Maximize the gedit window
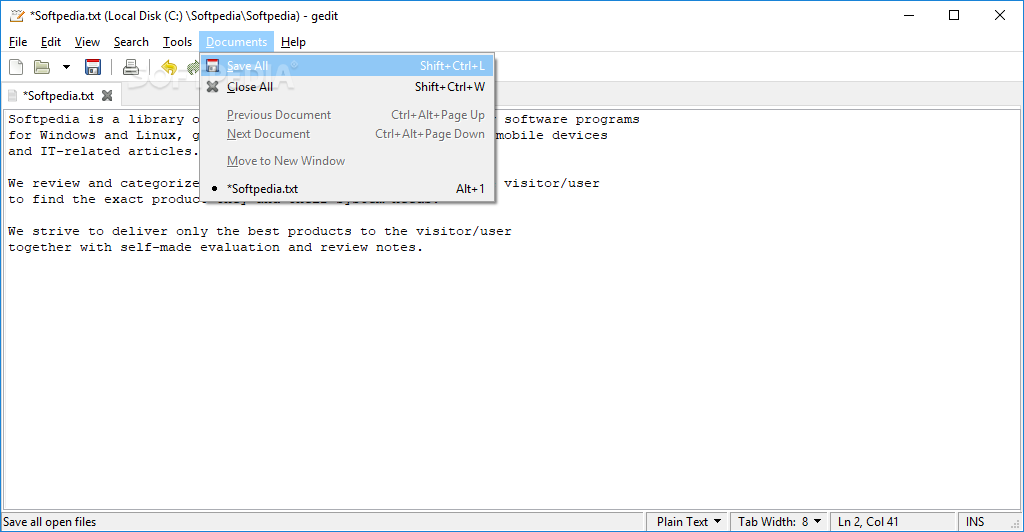This screenshot has height=532, width=1024. coord(954,16)
